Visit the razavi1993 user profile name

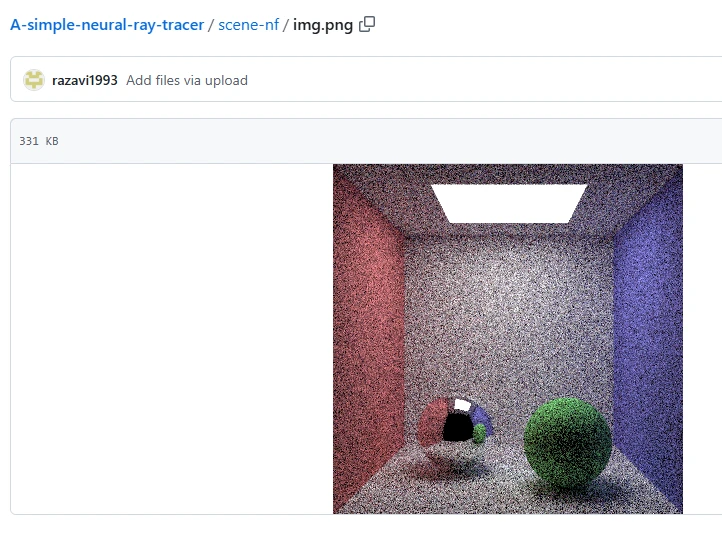pyautogui.click(x=85, y=80)
